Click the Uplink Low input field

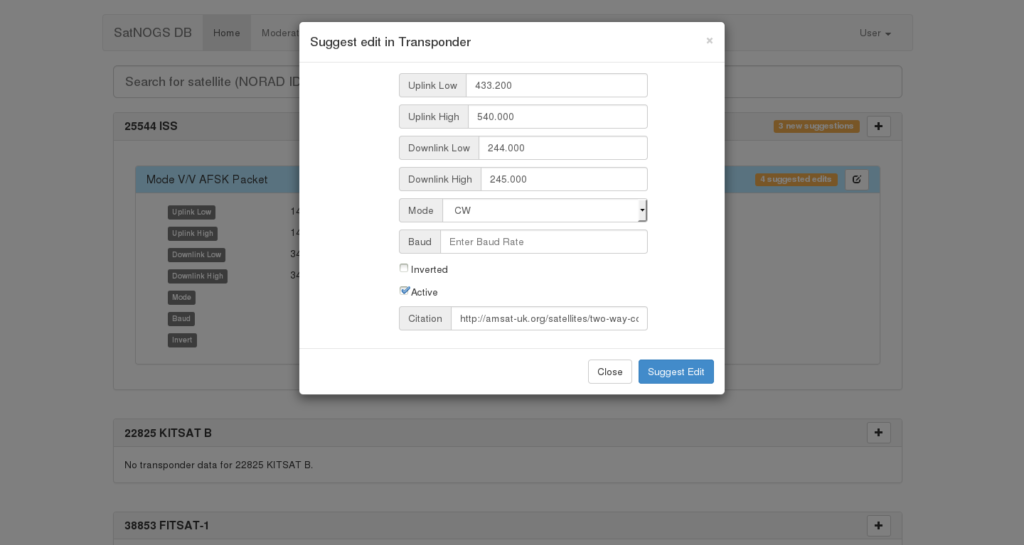pyautogui.click(x=556, y=86)
